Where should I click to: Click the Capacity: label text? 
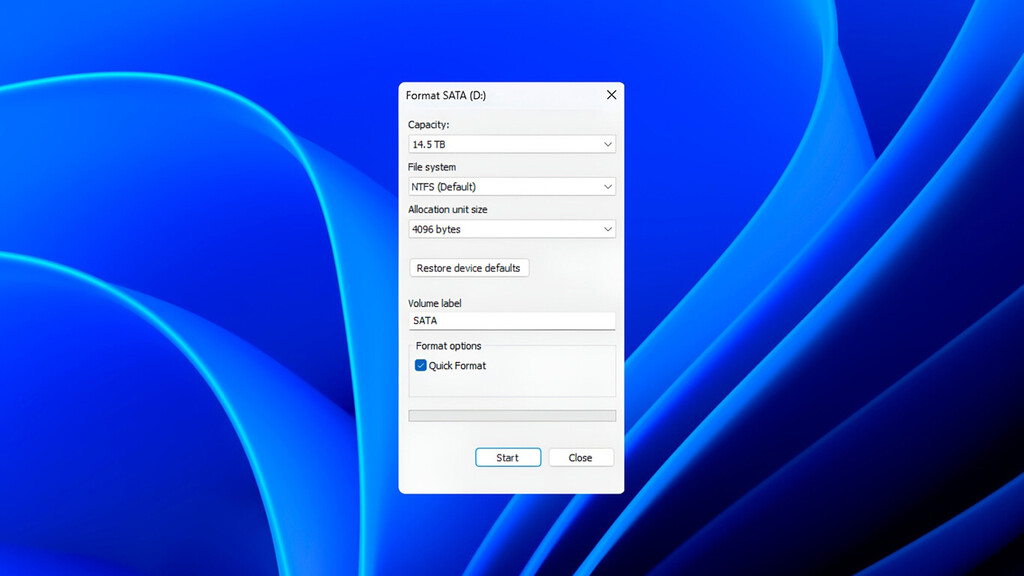coord(429,125)
